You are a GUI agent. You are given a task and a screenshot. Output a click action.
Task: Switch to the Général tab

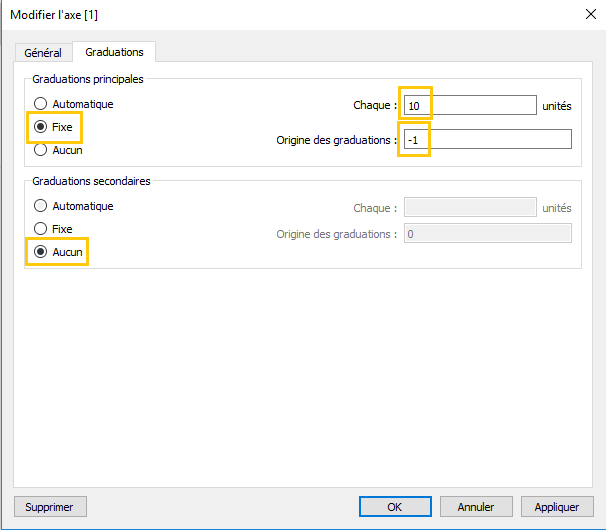coord(43,53)
